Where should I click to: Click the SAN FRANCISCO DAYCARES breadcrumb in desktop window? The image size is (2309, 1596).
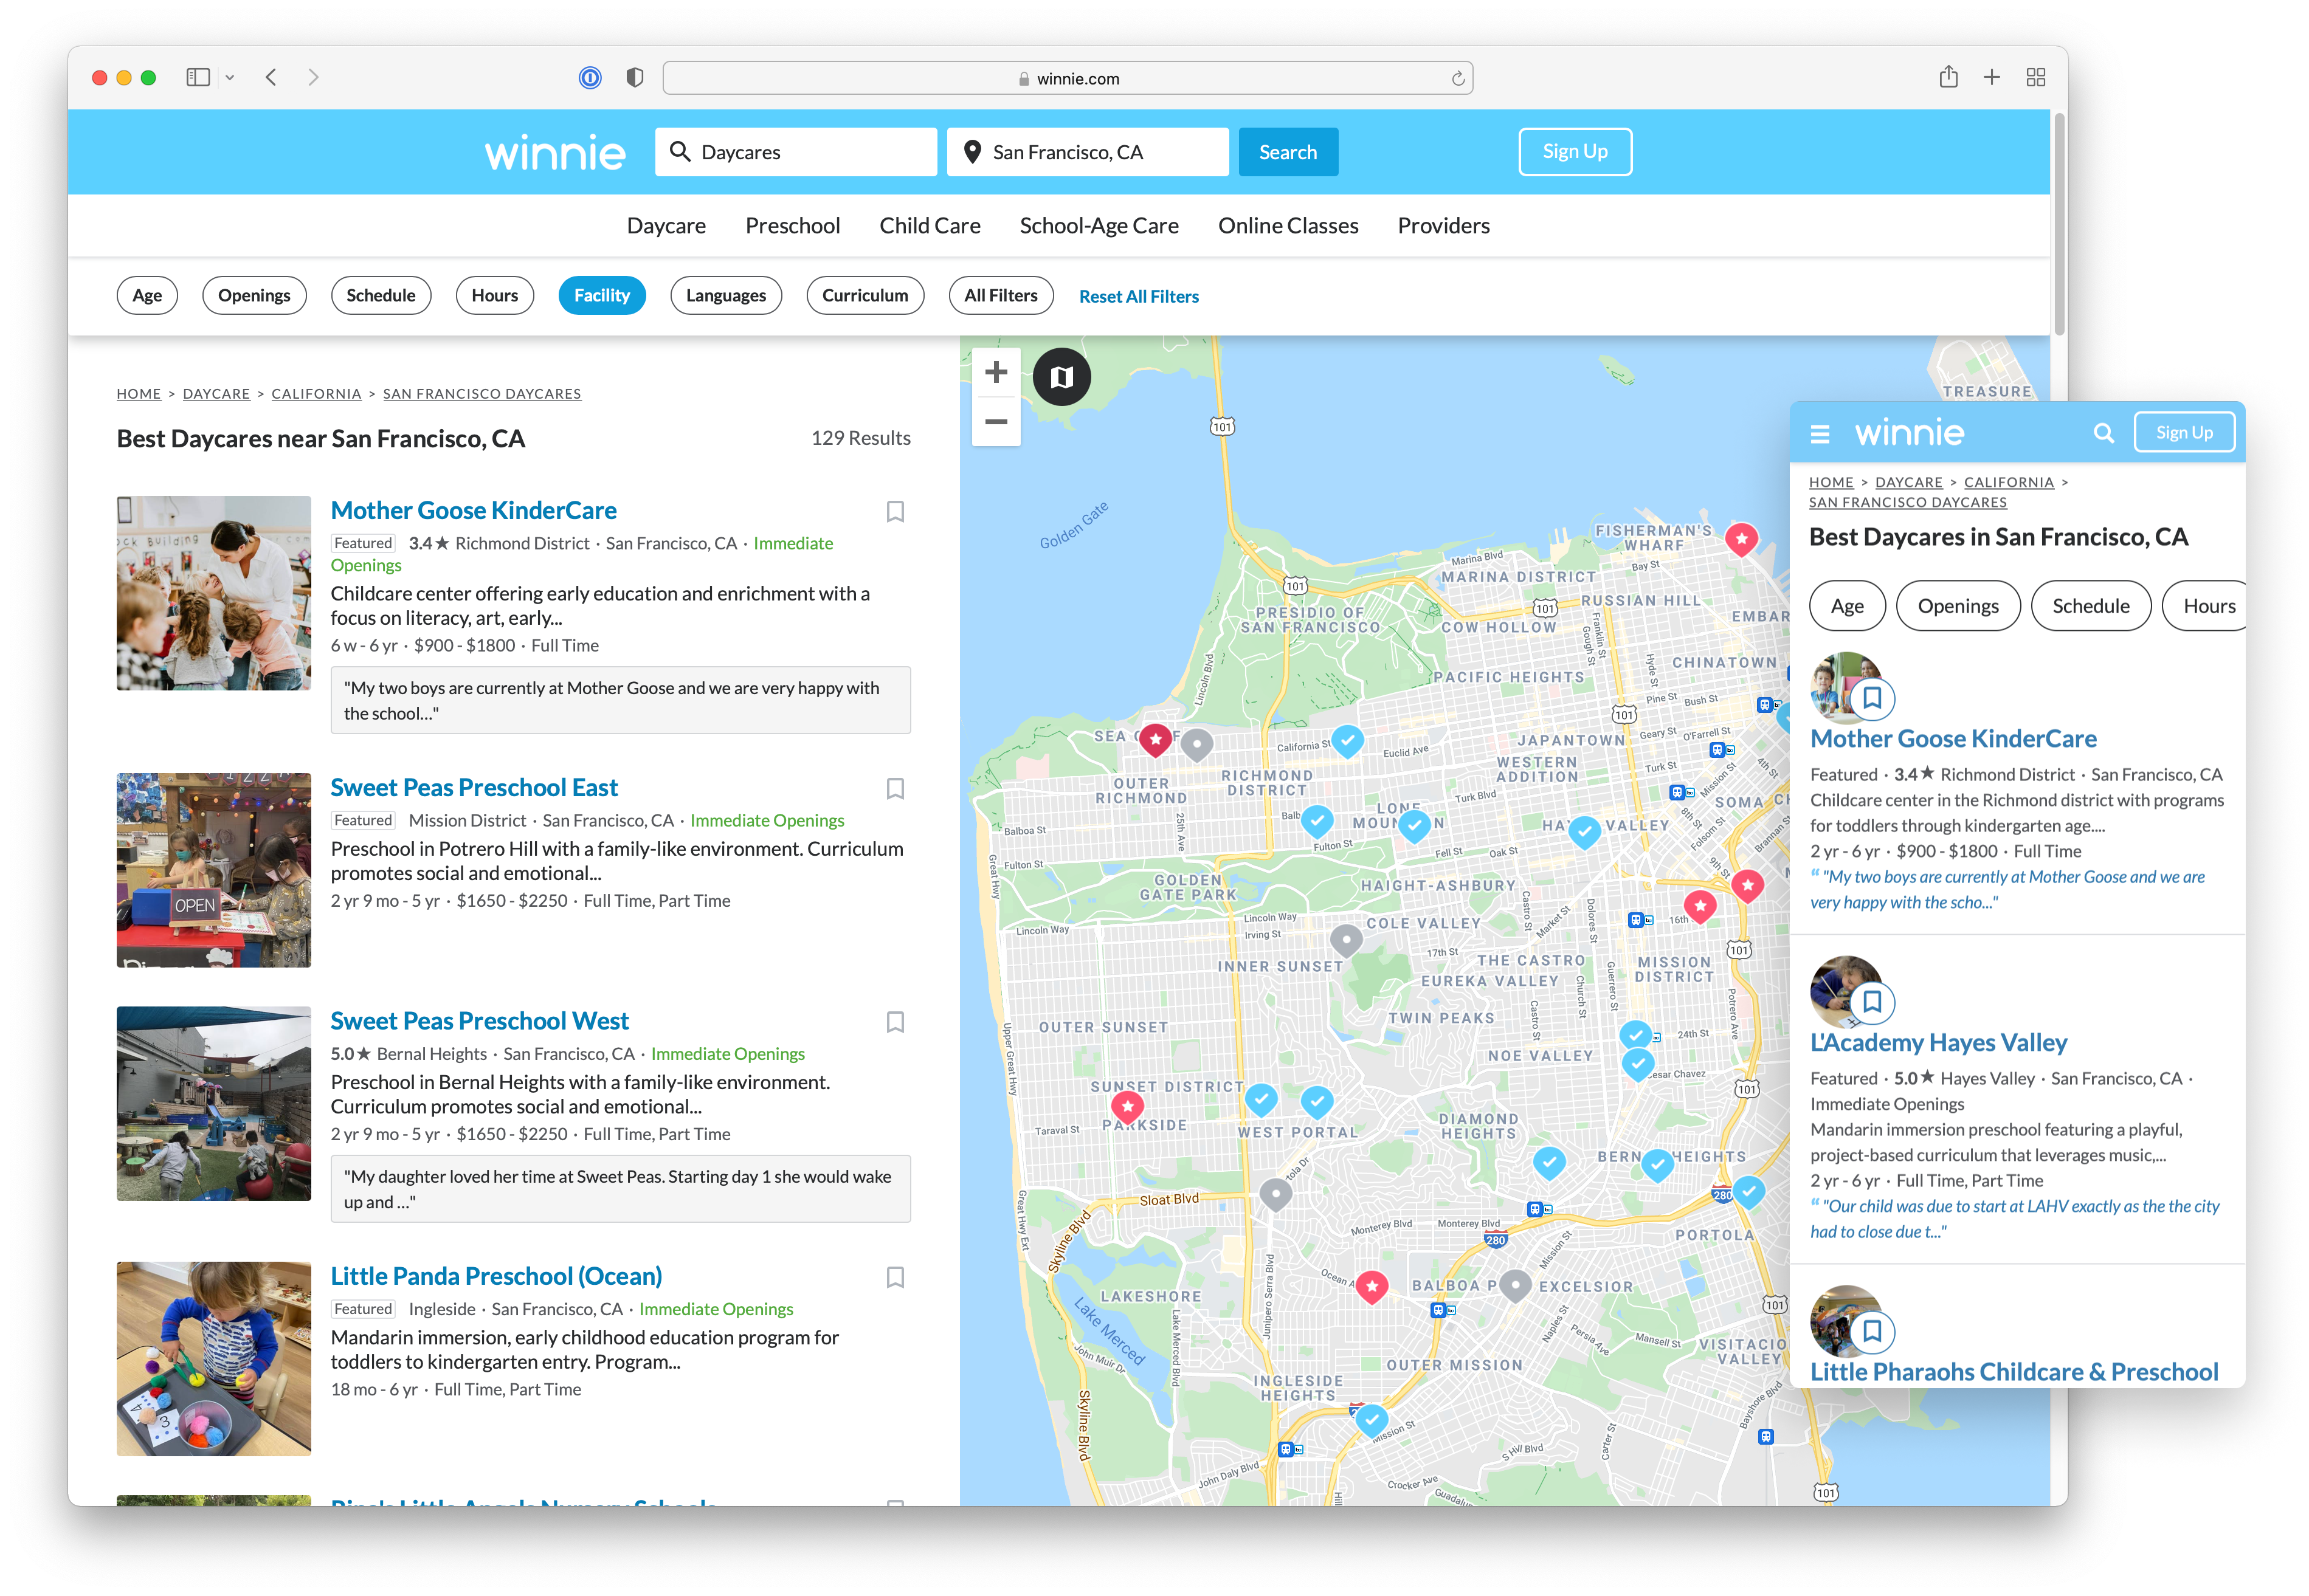coord(481,394)
